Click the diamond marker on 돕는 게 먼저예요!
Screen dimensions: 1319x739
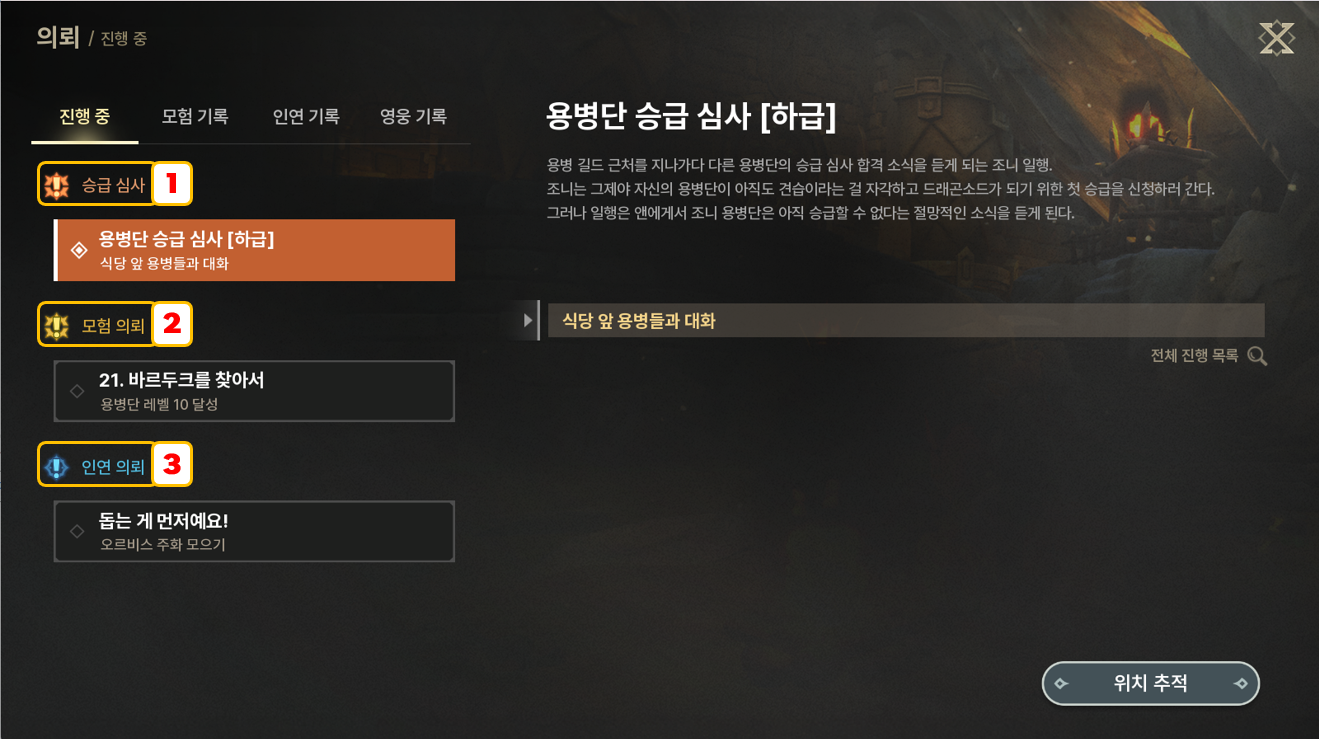coord(78,531)
